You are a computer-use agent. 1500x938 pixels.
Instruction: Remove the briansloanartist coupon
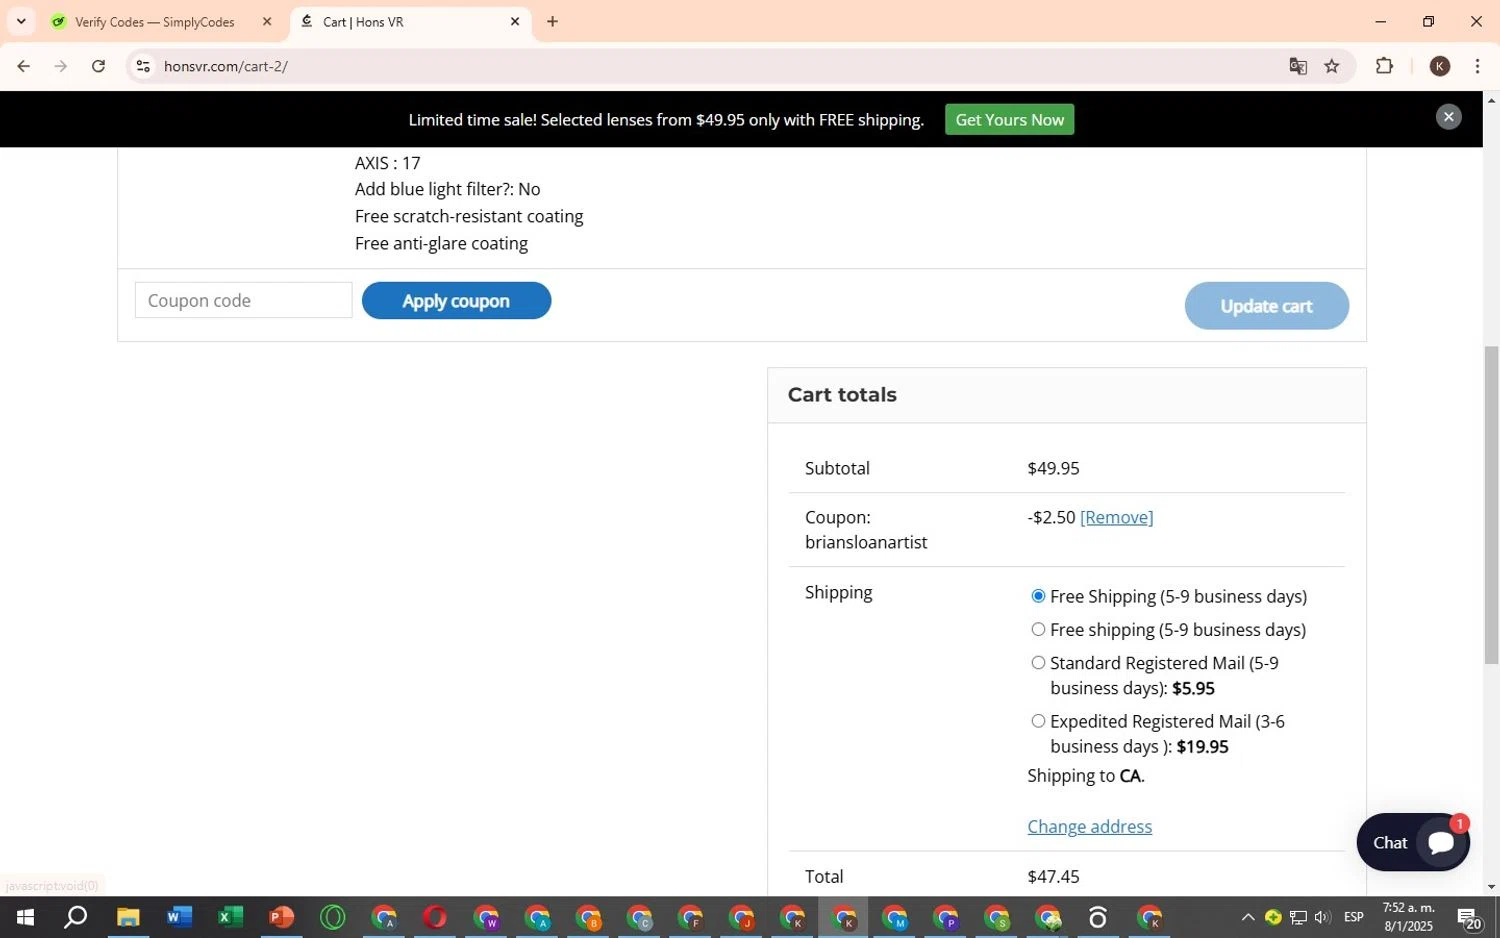tap(1116, 517)
